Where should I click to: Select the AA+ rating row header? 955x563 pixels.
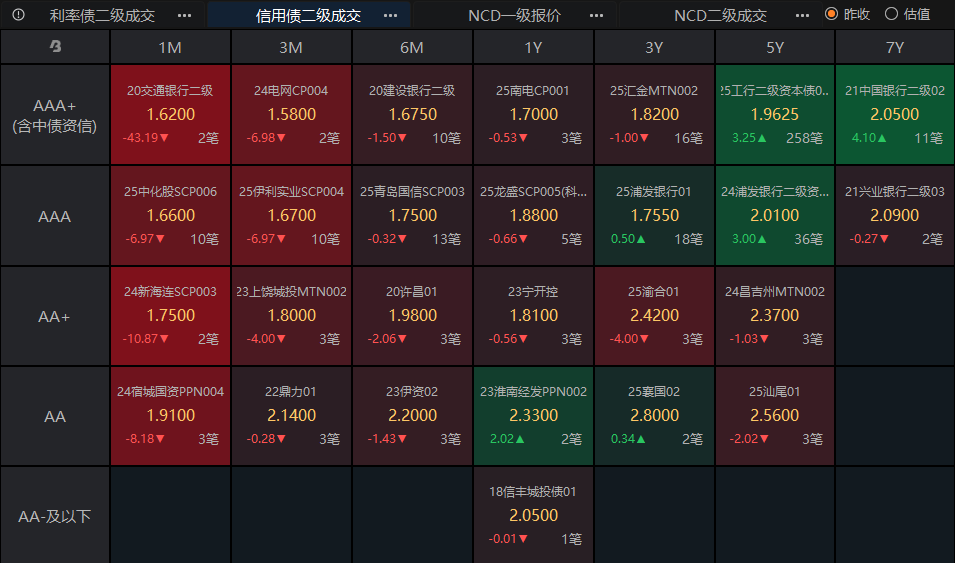[x=55, y=316]
